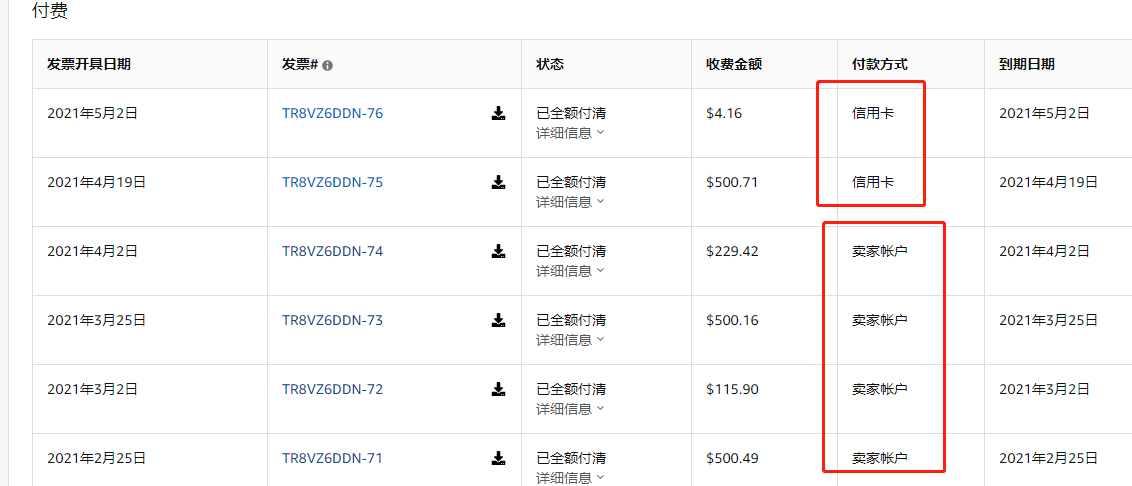Open invoice link TR8VZ6DDN-76
The width and height of the screenshot is (1132, 486).
[332, 113]
